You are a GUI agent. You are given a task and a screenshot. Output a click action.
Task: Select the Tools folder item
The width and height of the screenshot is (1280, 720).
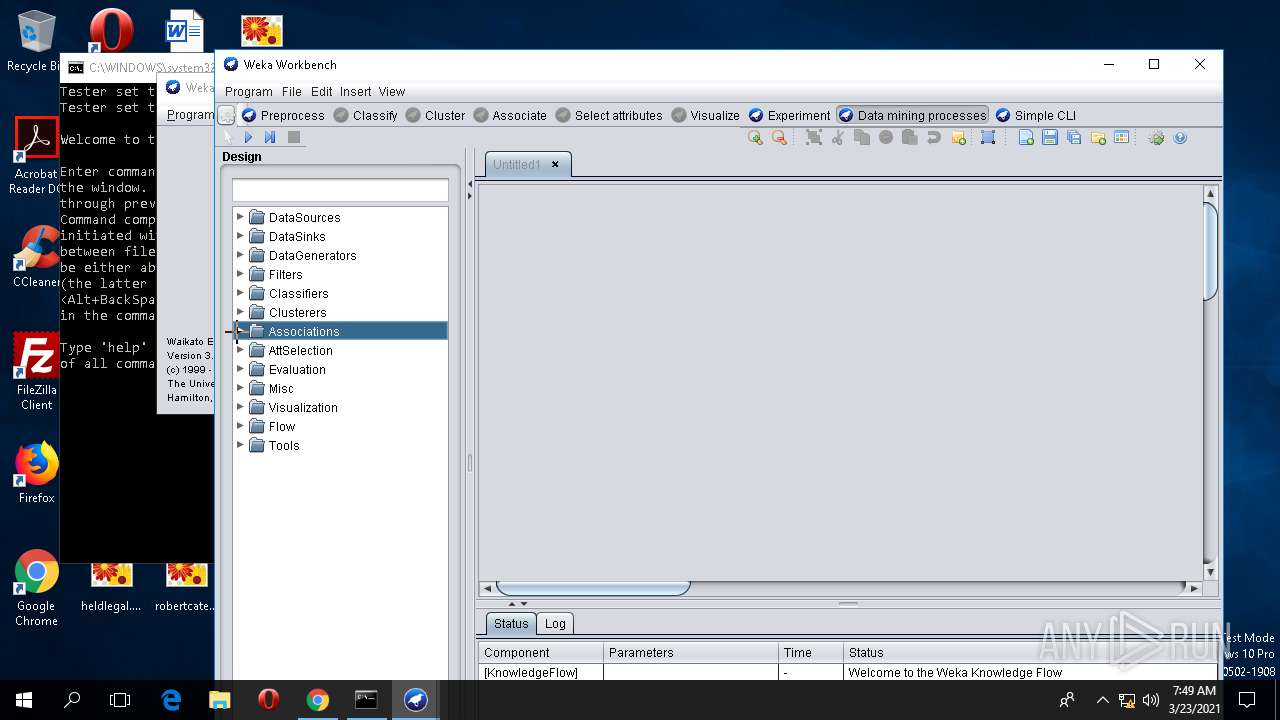284,445
